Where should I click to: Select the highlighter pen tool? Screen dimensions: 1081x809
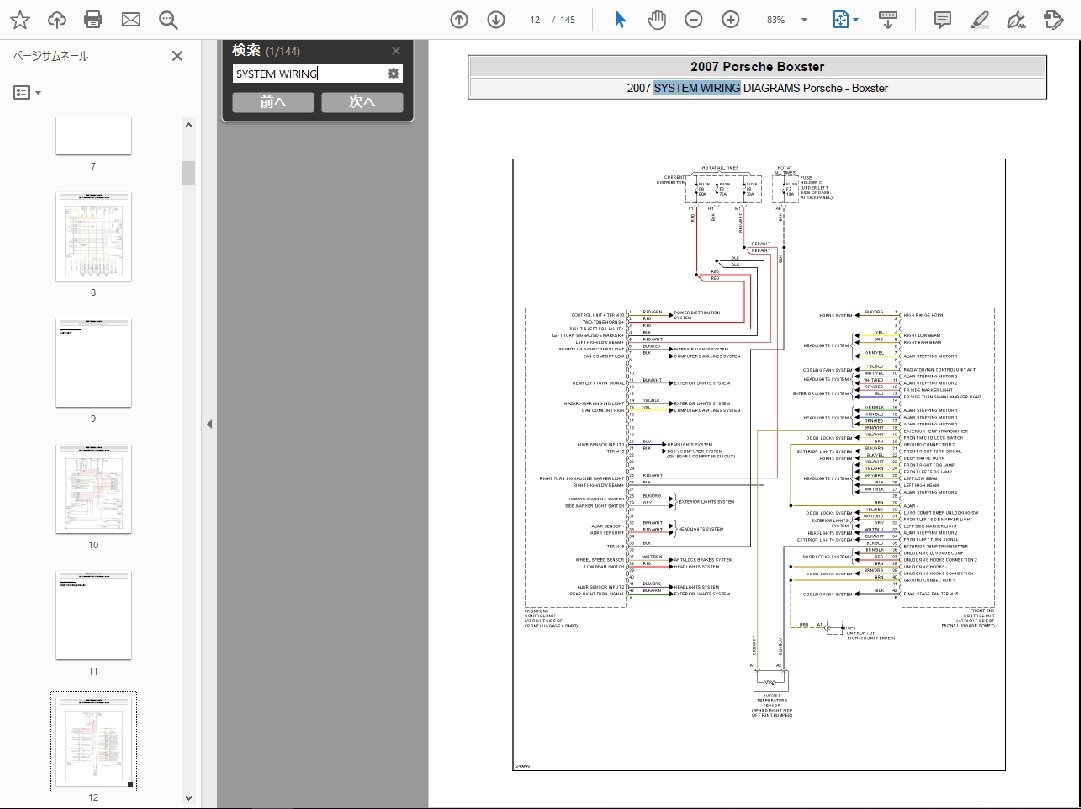click(x=980, y=19)
